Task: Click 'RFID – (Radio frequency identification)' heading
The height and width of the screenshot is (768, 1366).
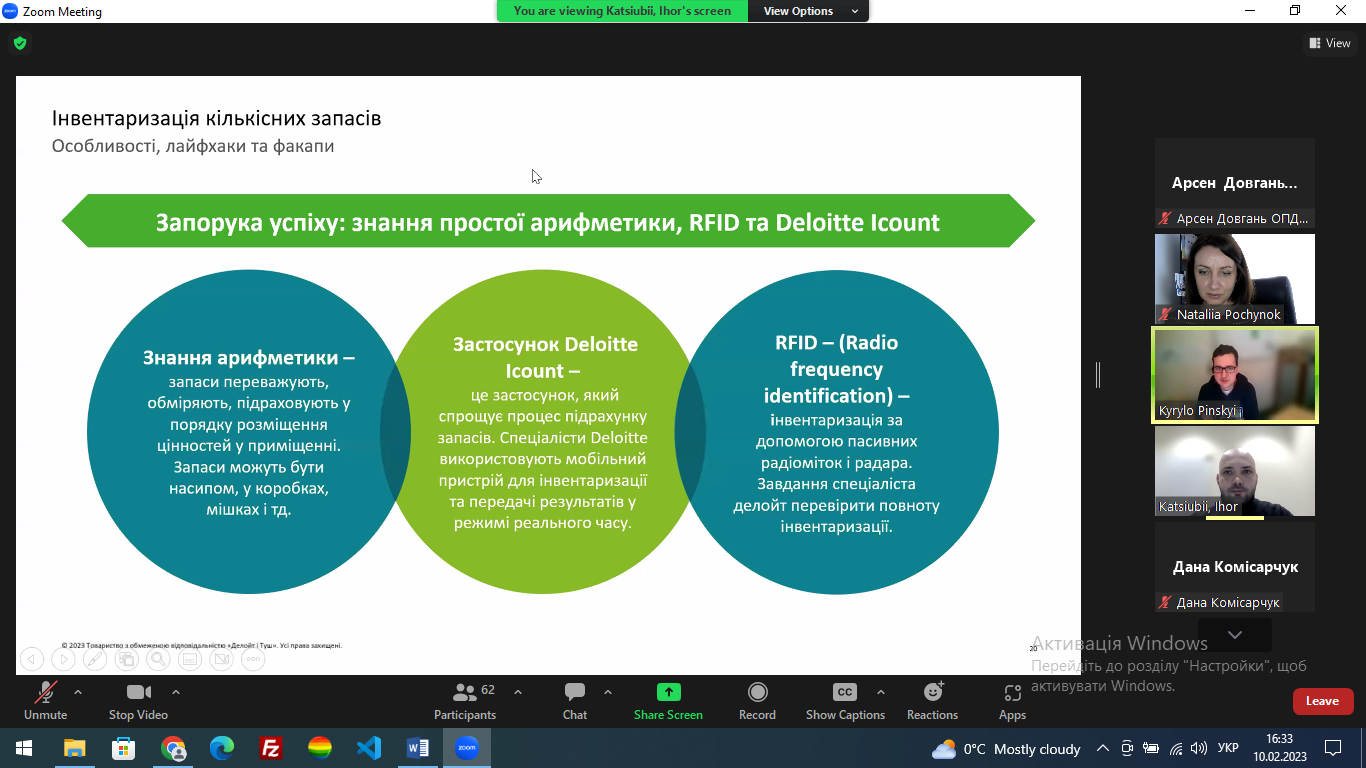Action: 836,368
